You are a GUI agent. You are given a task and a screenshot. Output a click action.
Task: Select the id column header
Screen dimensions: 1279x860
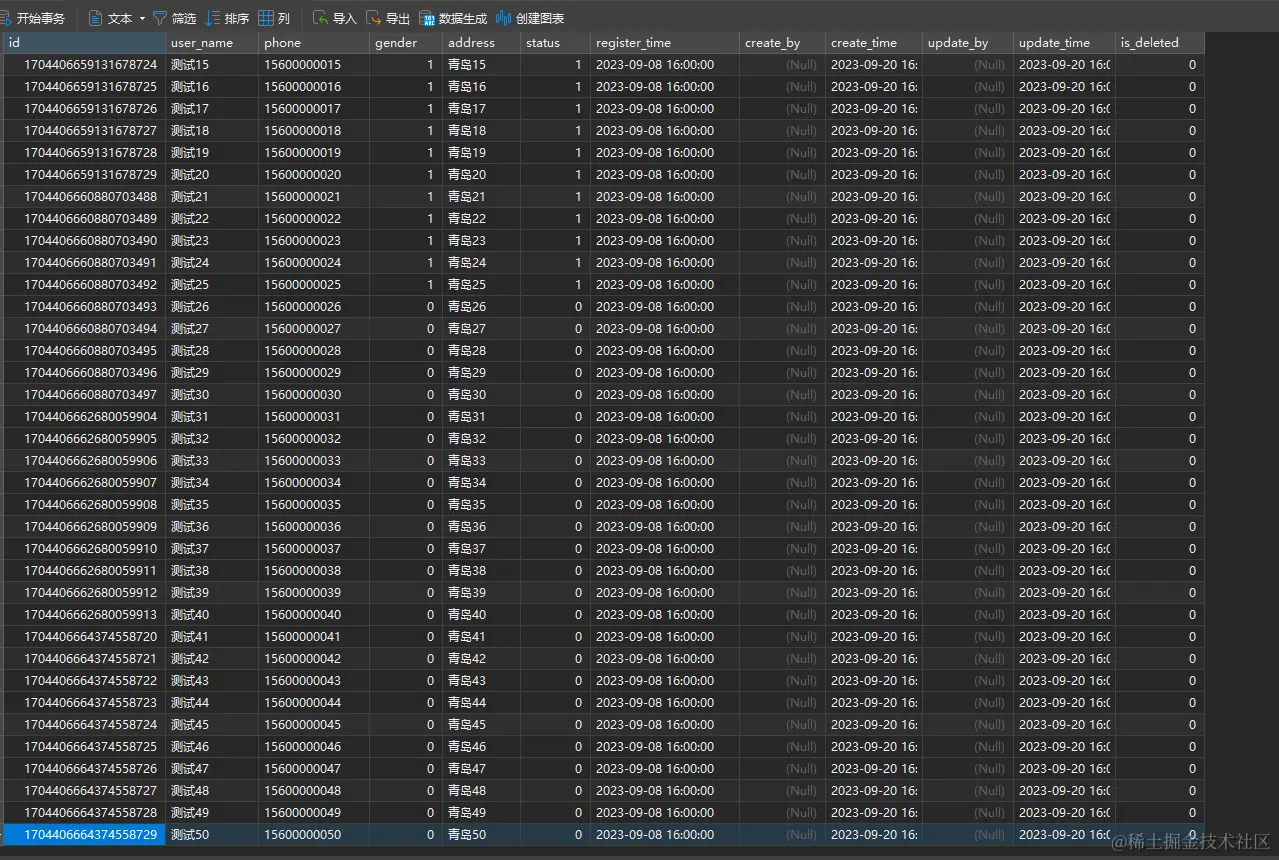84,43
